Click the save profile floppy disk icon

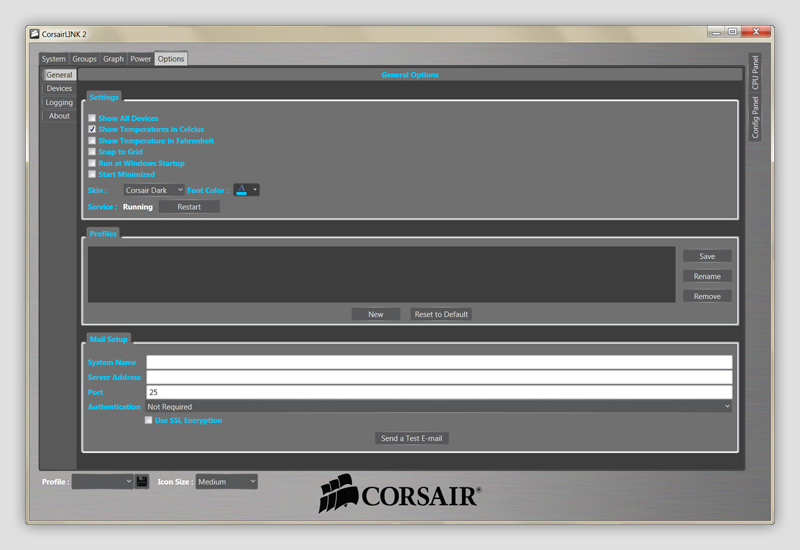(x=142, y=482)
